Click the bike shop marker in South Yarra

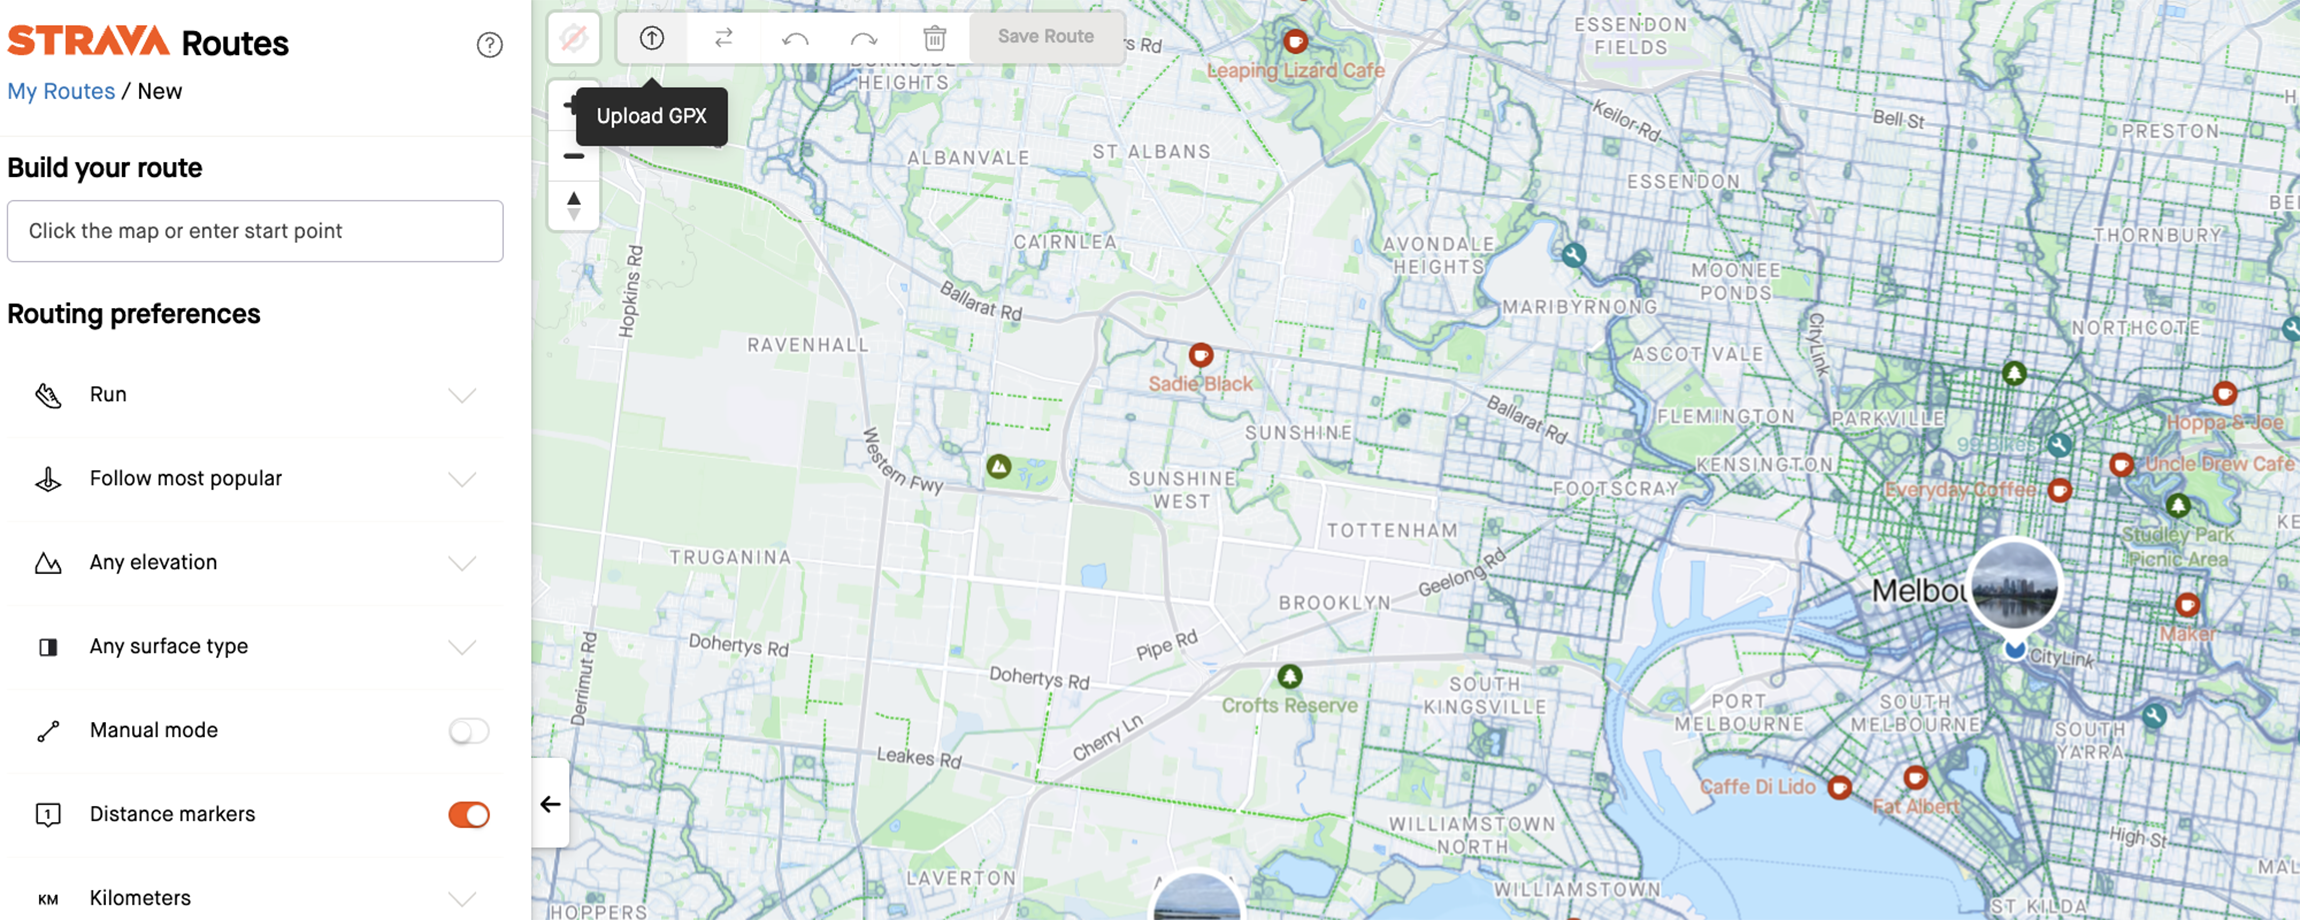pyautogui.click(x=2154, y=716)
